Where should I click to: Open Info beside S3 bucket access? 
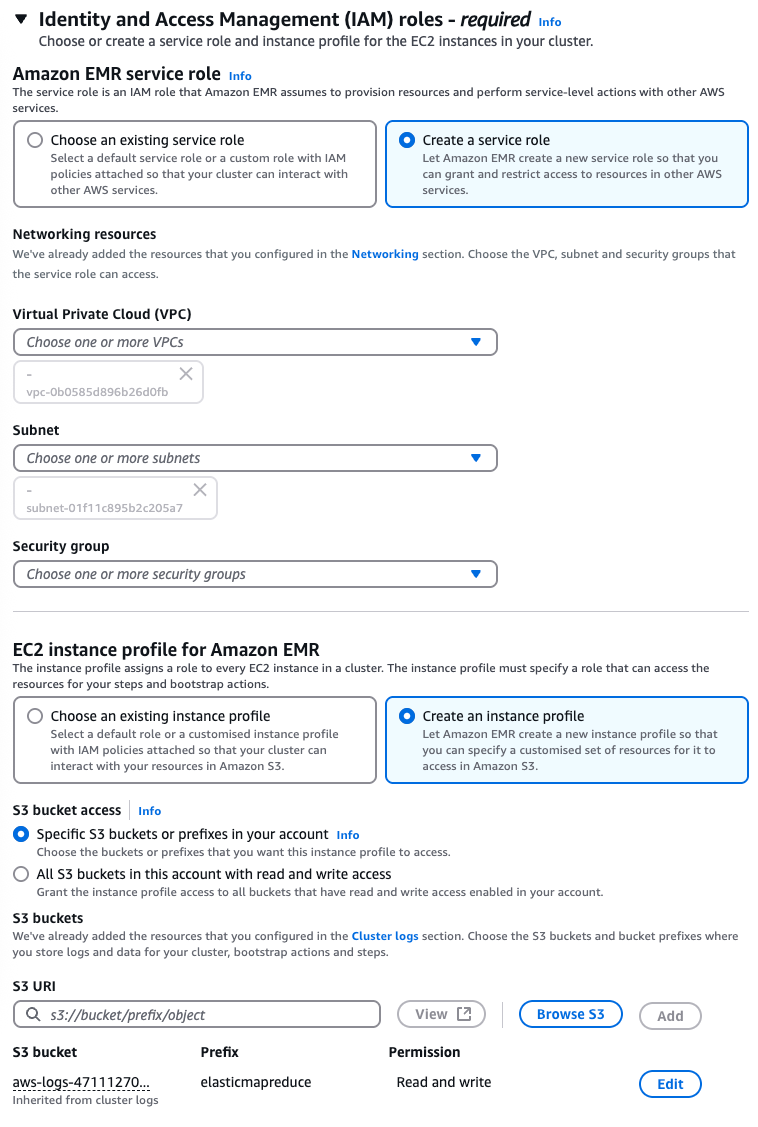click(x=149, y=811)
